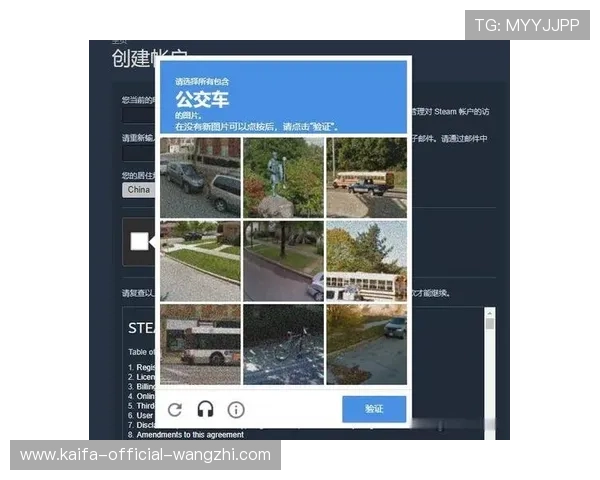Click the agreement scrollbar thumb

(490, 324)
